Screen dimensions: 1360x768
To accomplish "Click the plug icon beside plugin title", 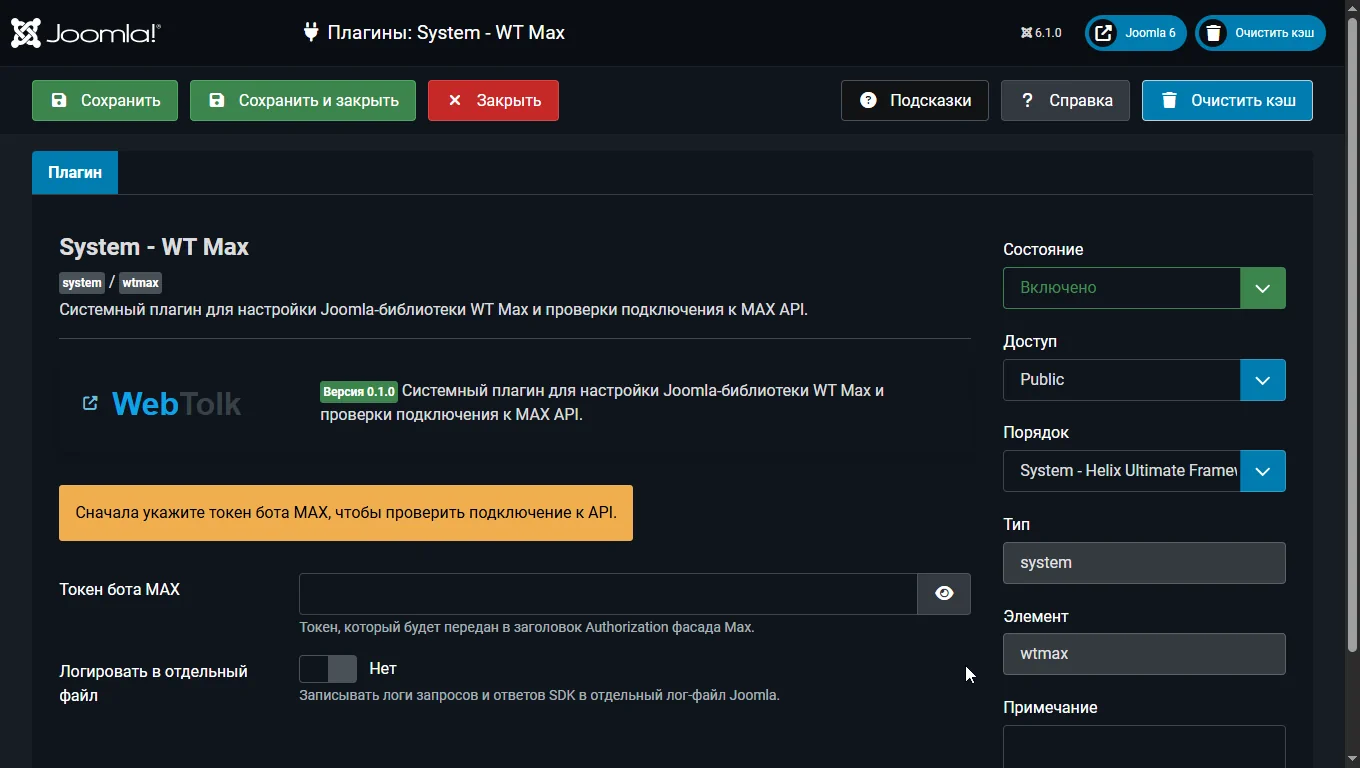I will [311, 32].
